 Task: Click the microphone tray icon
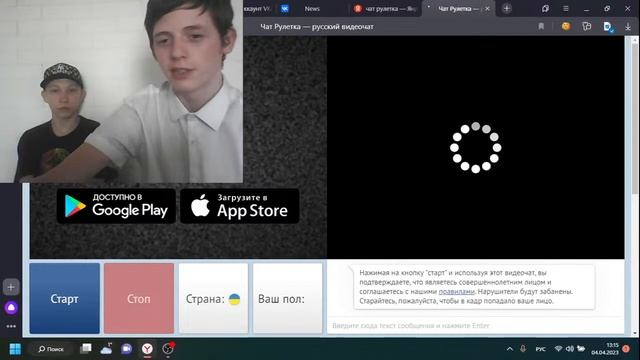pos(523,349)
